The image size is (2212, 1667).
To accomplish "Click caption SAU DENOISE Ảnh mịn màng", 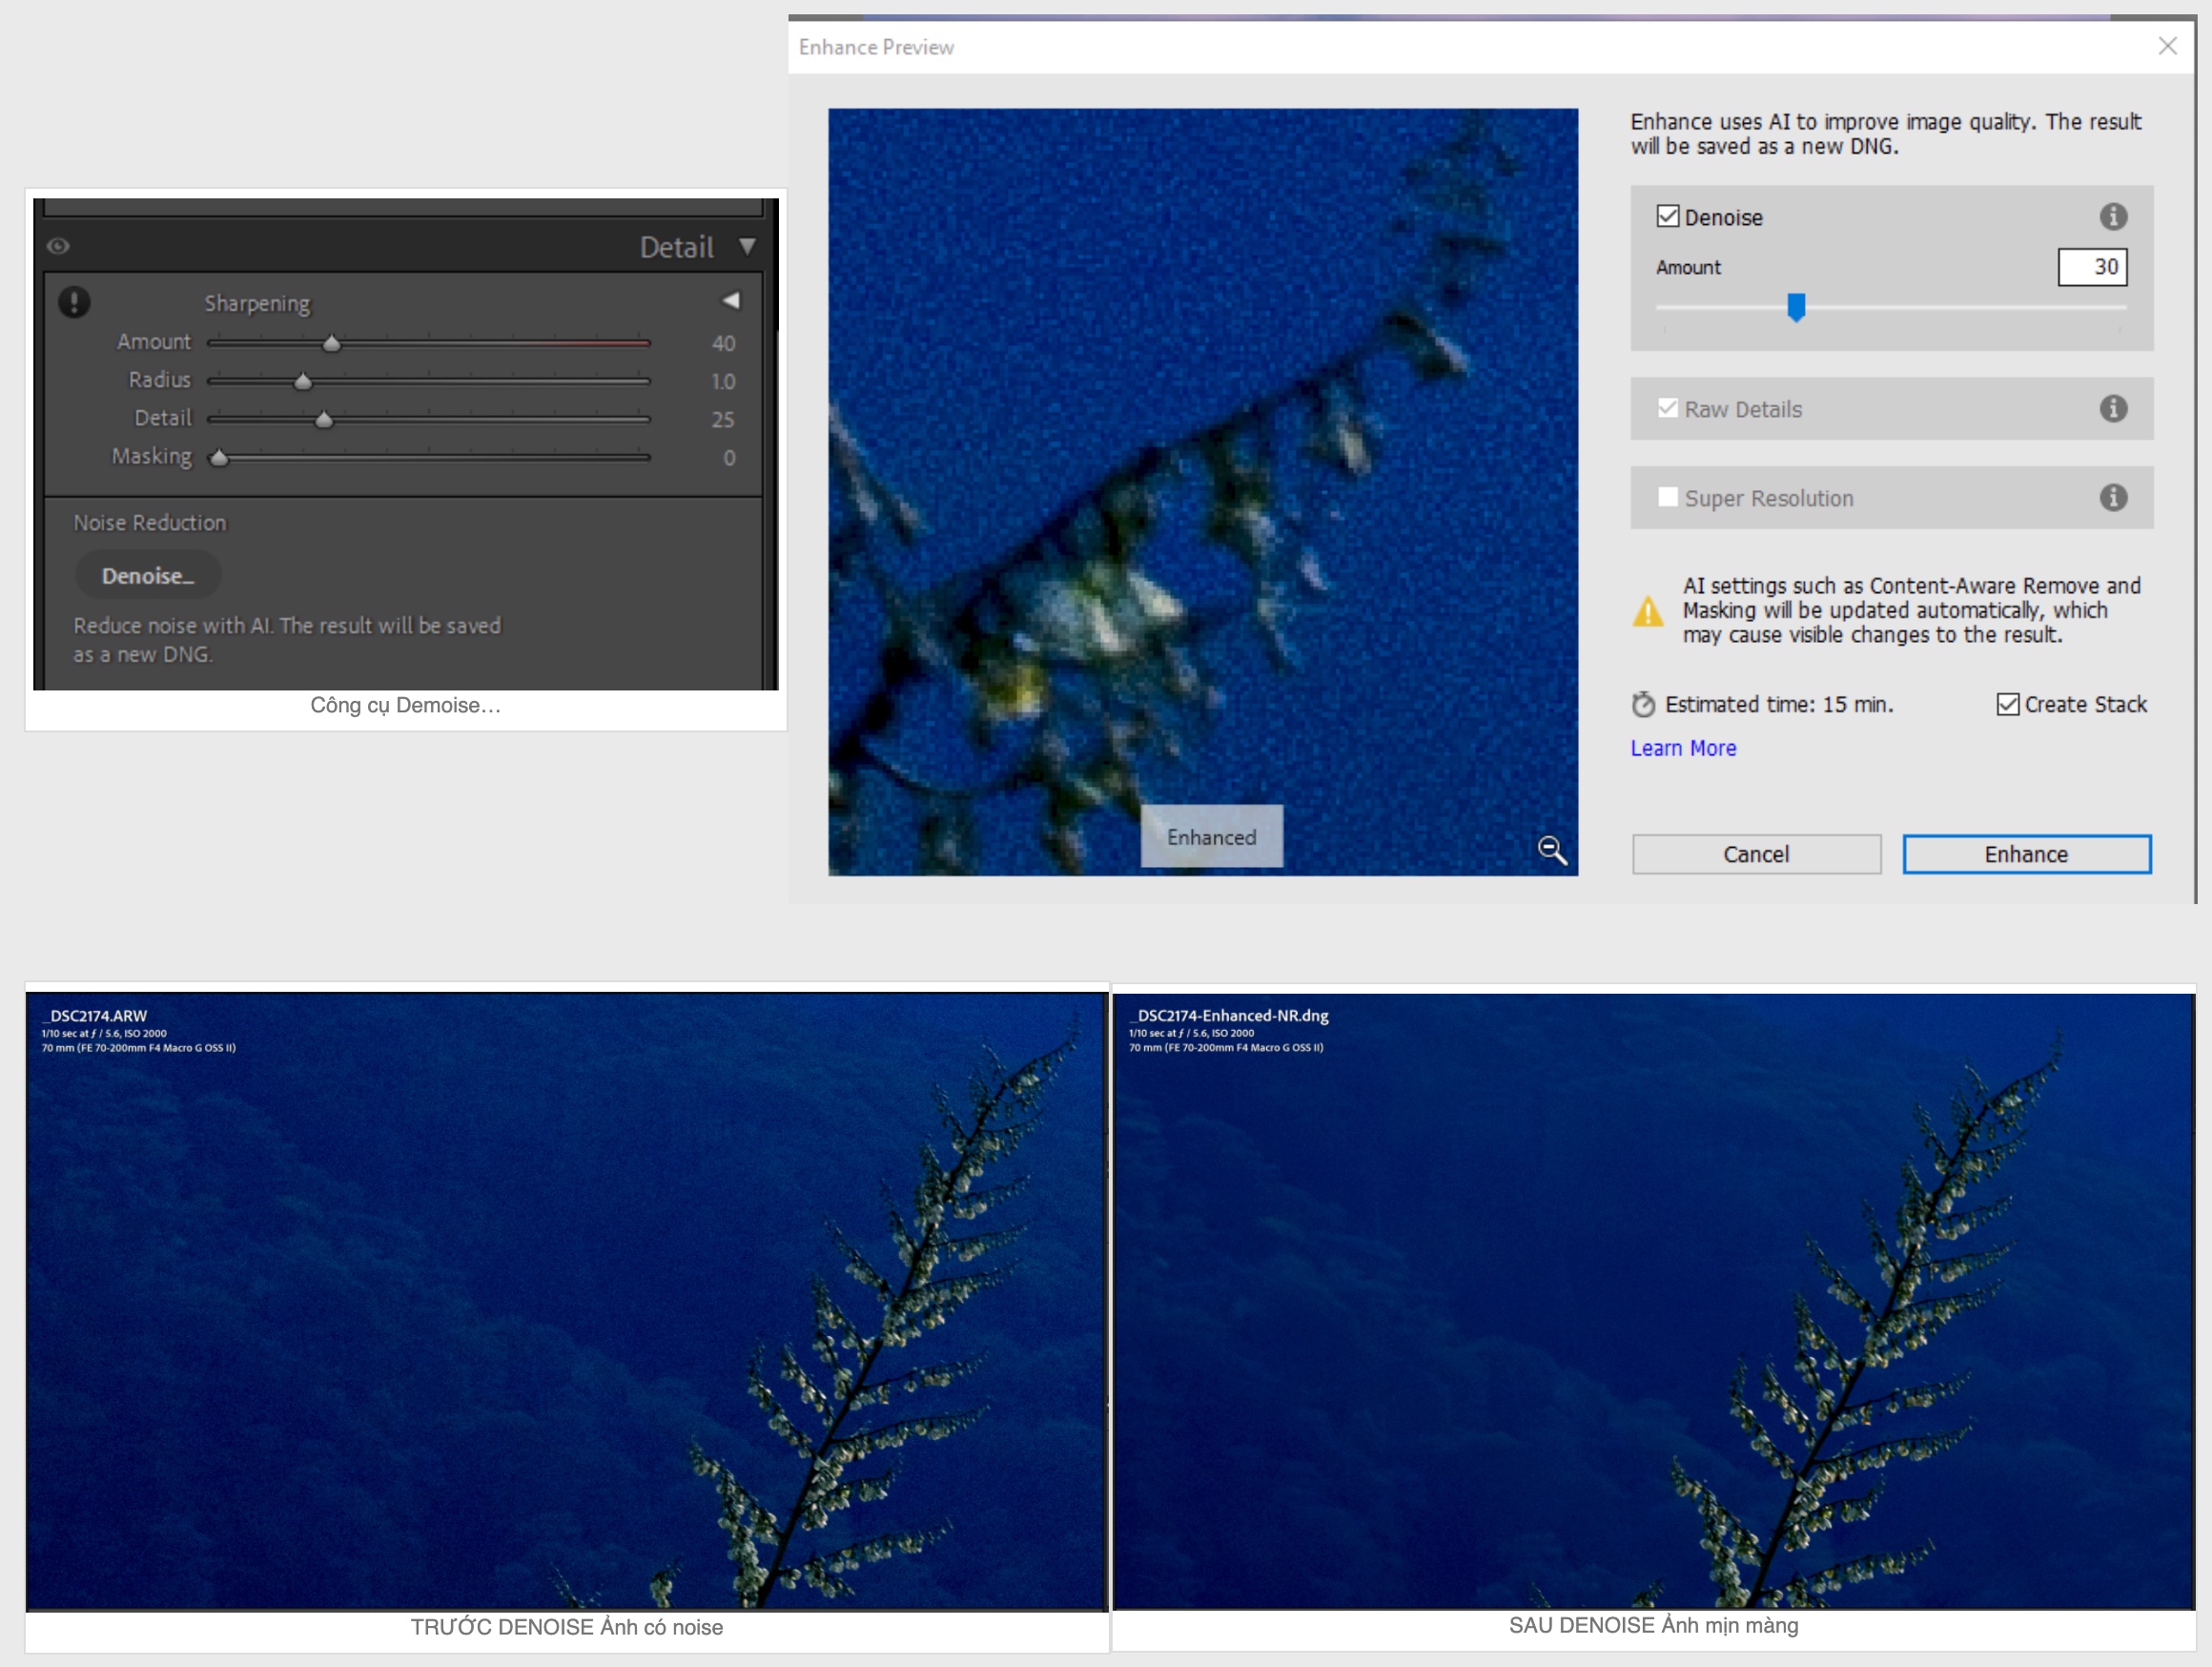I will pos(1653,1625).
